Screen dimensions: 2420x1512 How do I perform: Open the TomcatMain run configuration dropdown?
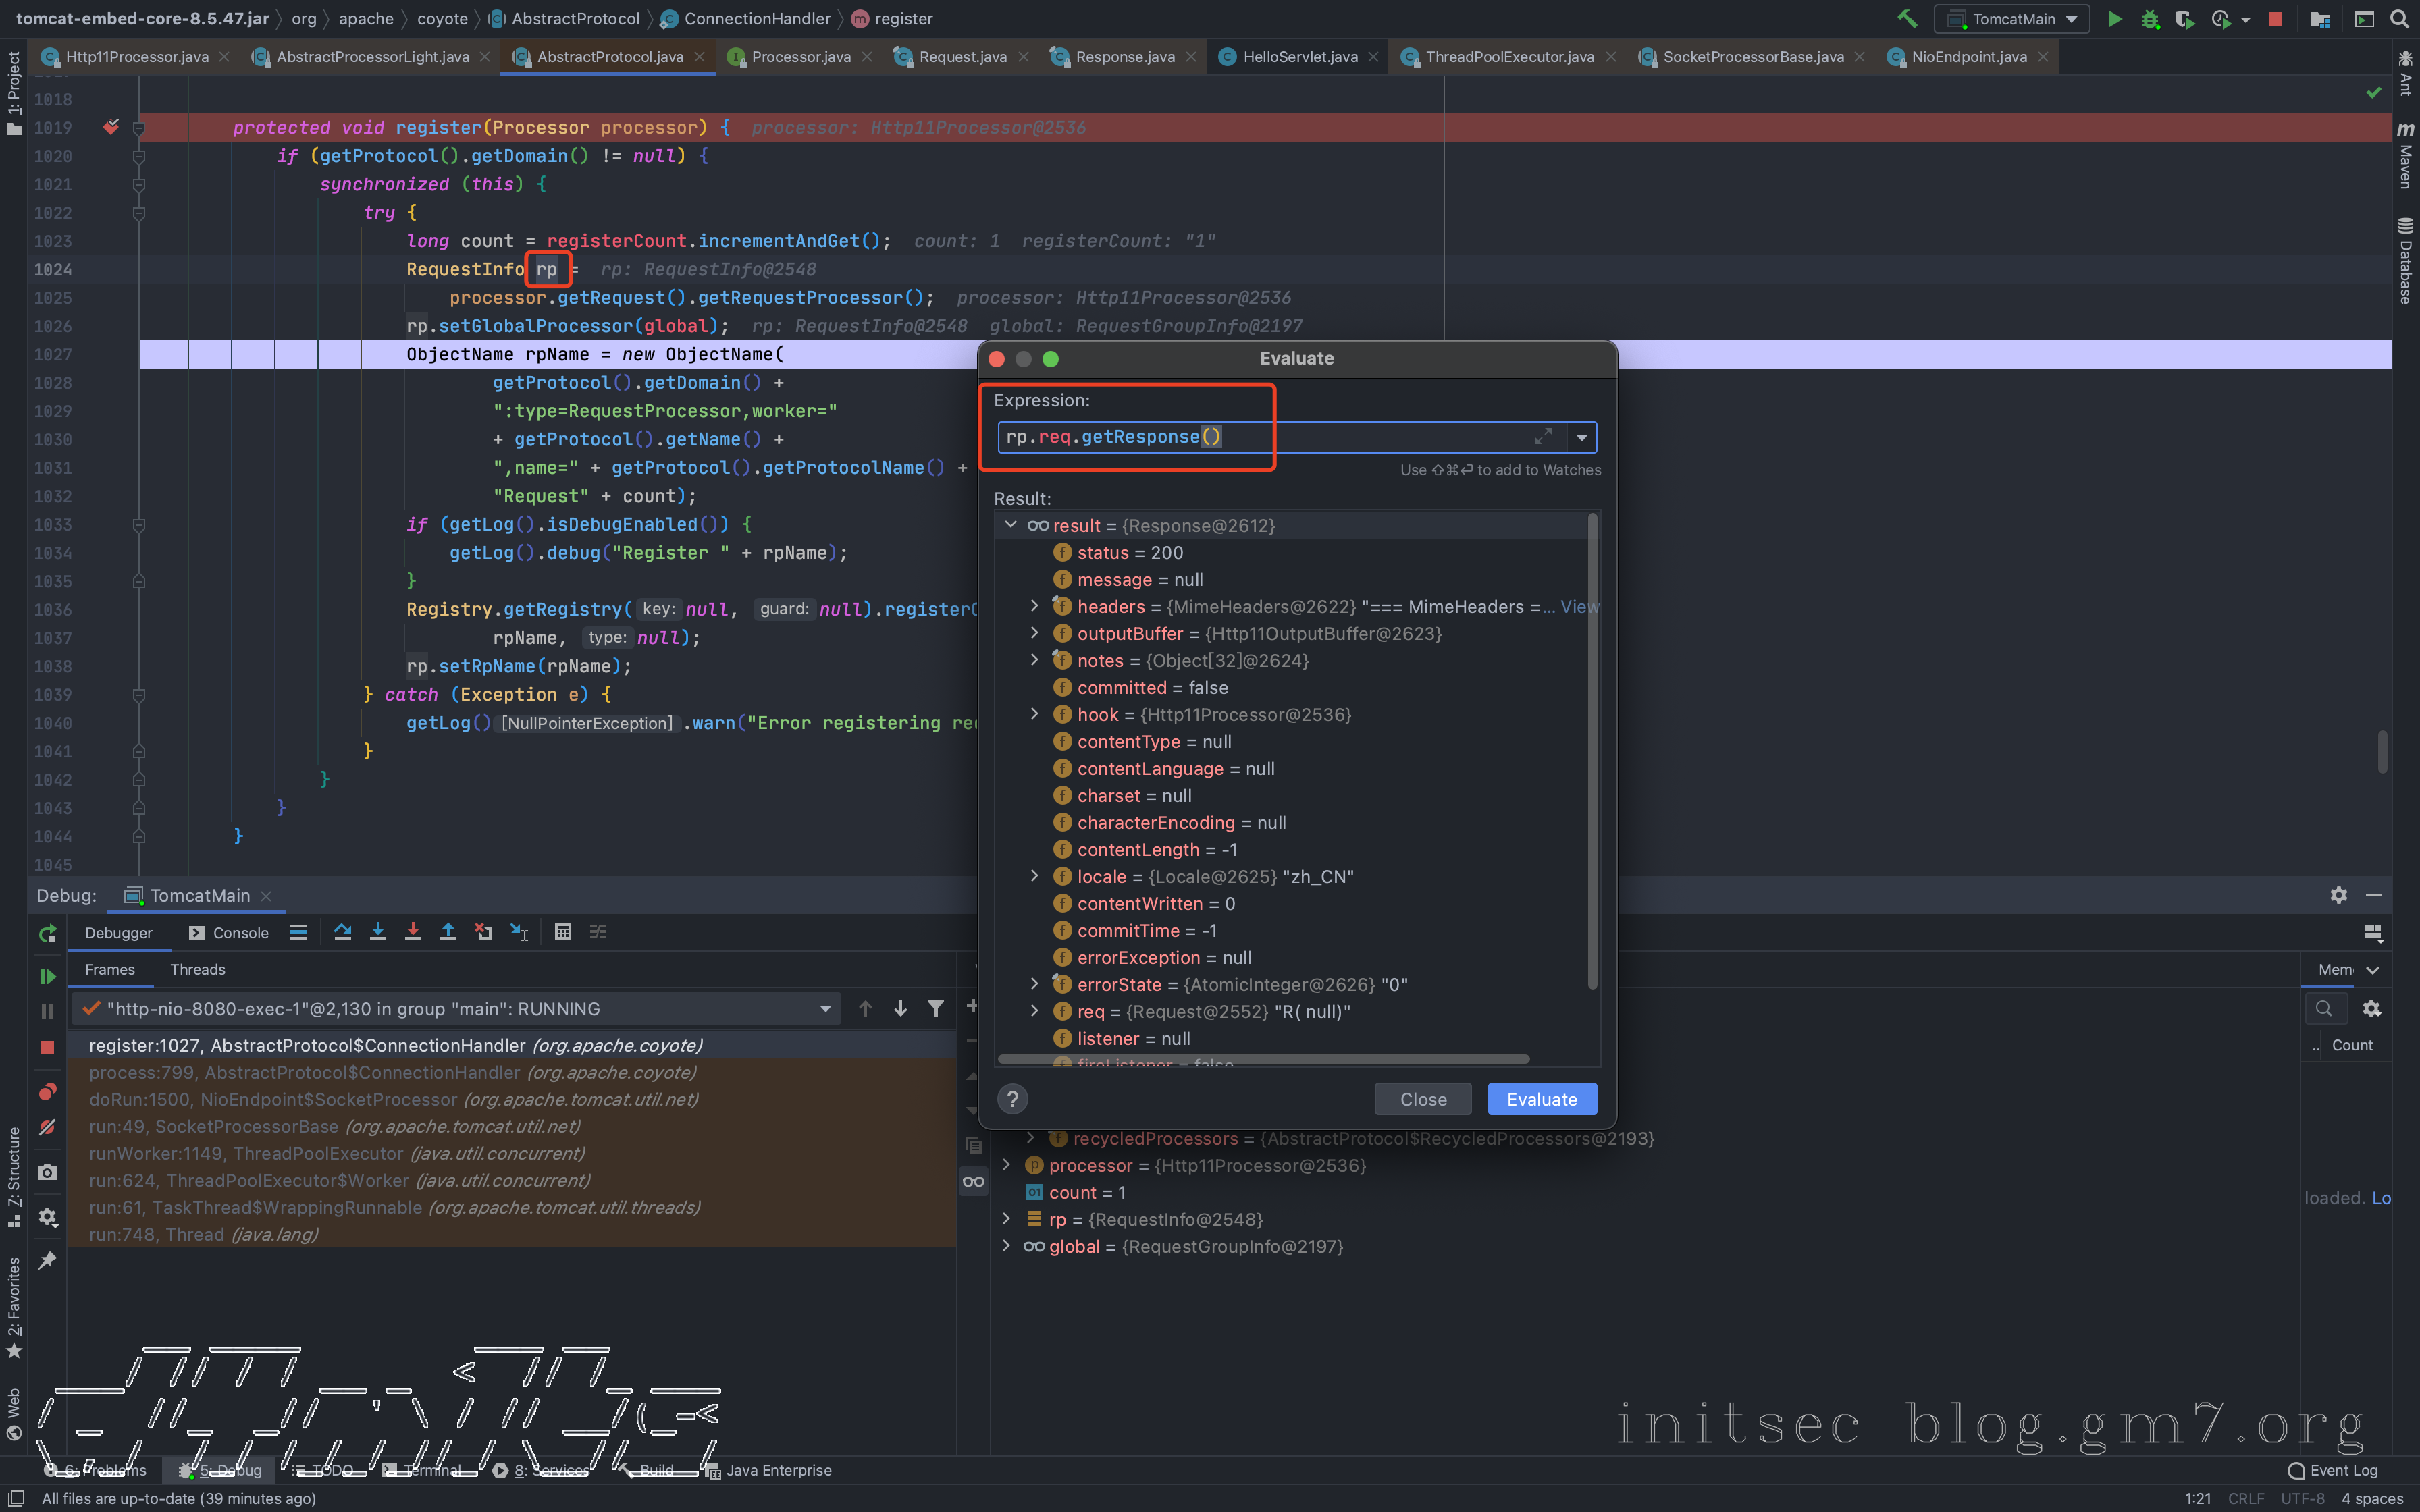tap(2012, 19)
